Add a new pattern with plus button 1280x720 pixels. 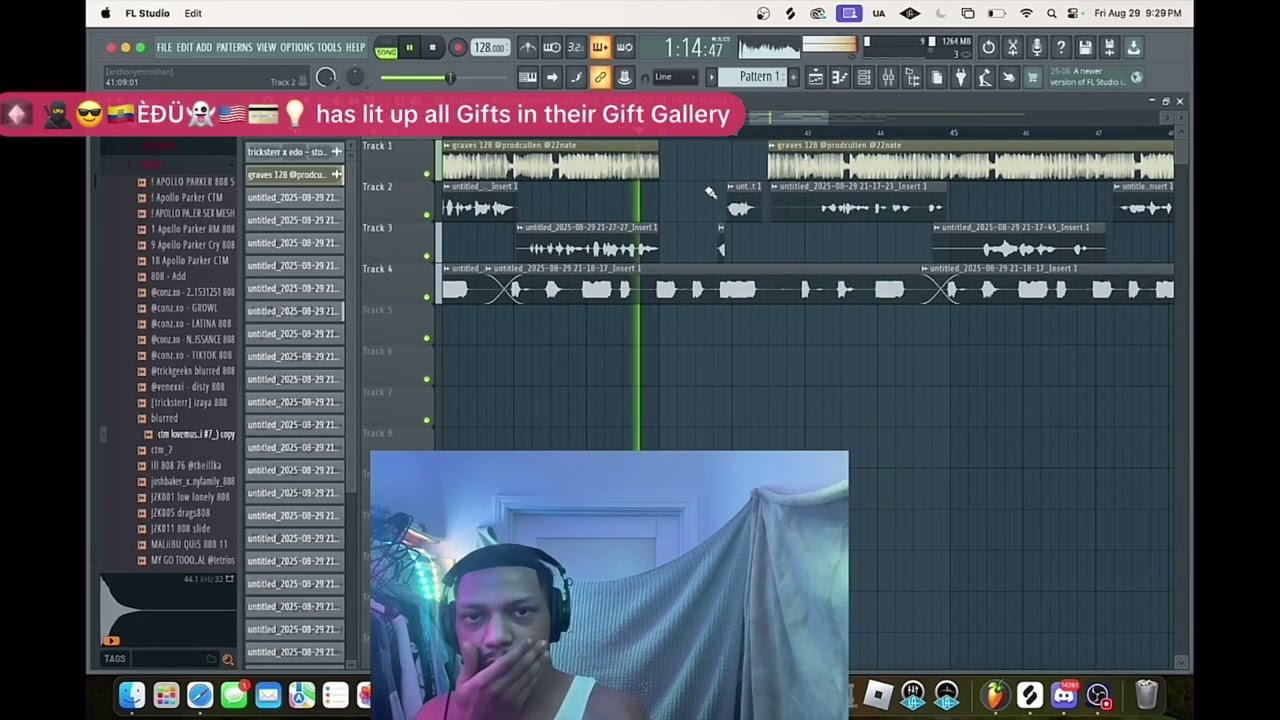793,77
